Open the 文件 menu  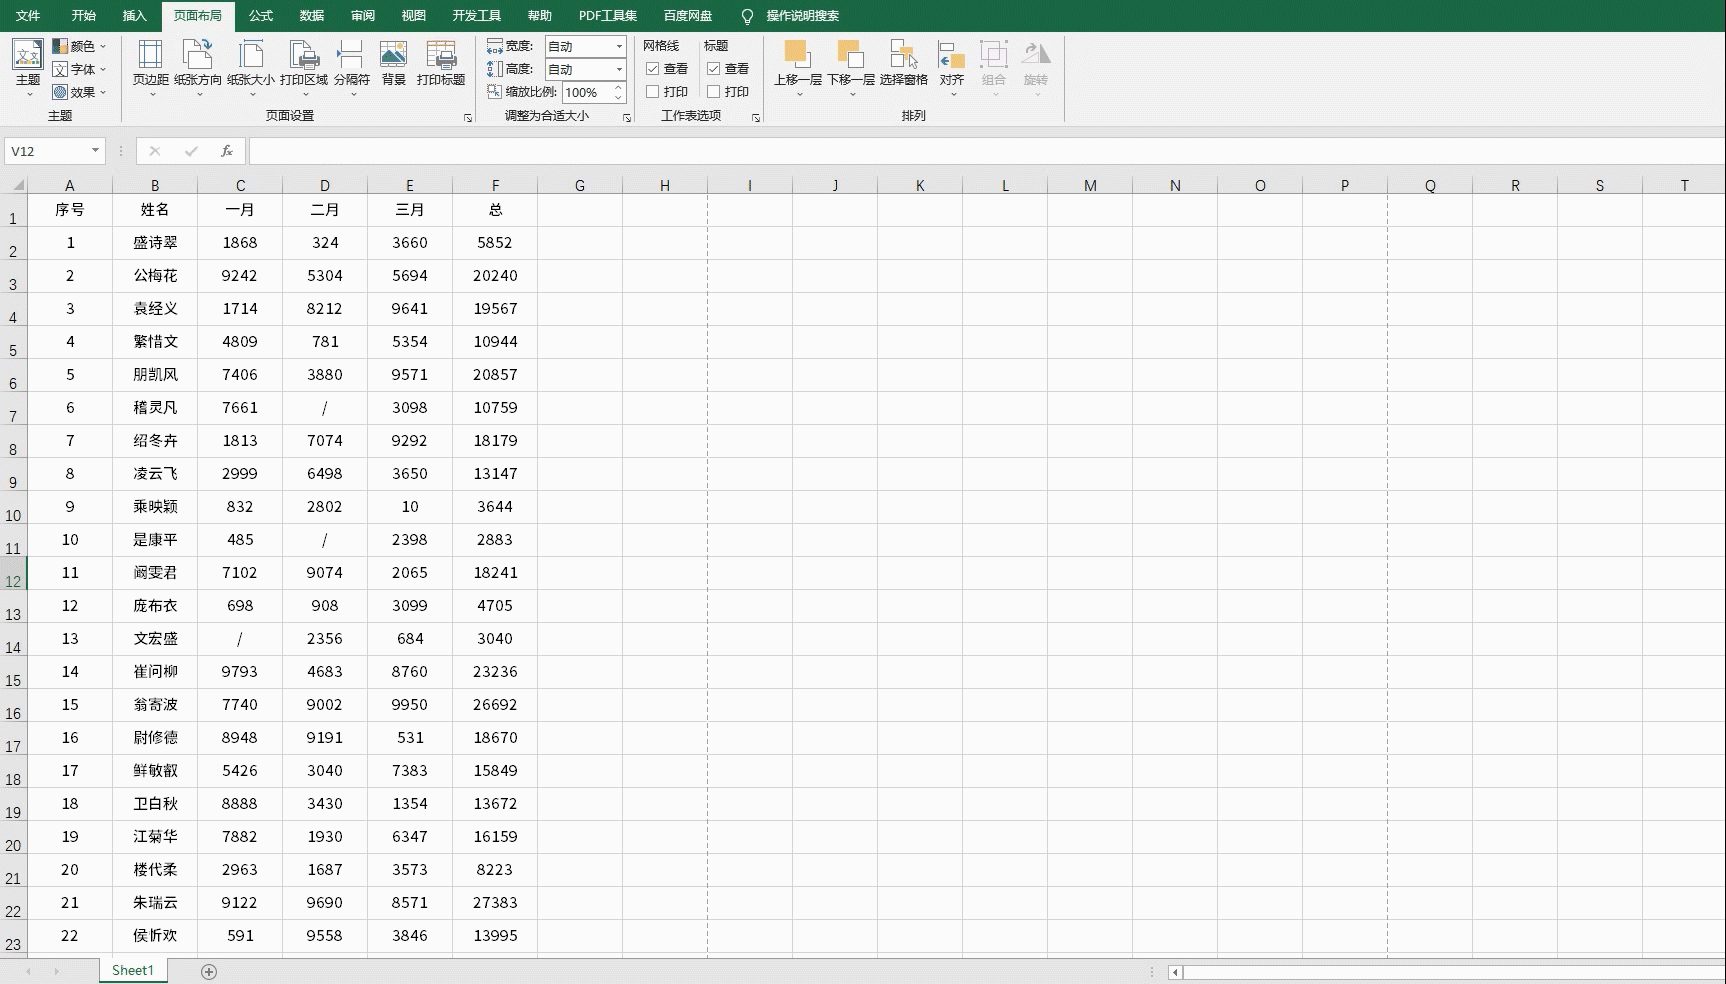[28, 16]
